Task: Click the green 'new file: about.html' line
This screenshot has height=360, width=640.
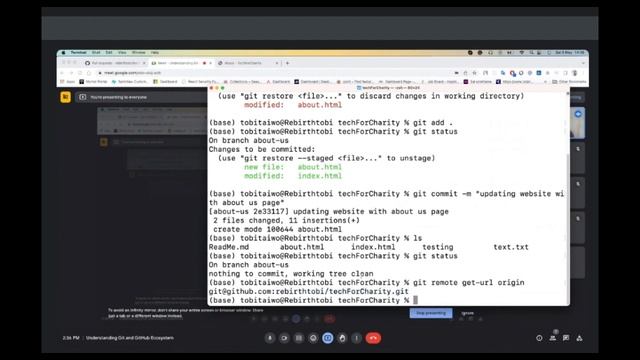Action: click(293, 167)
